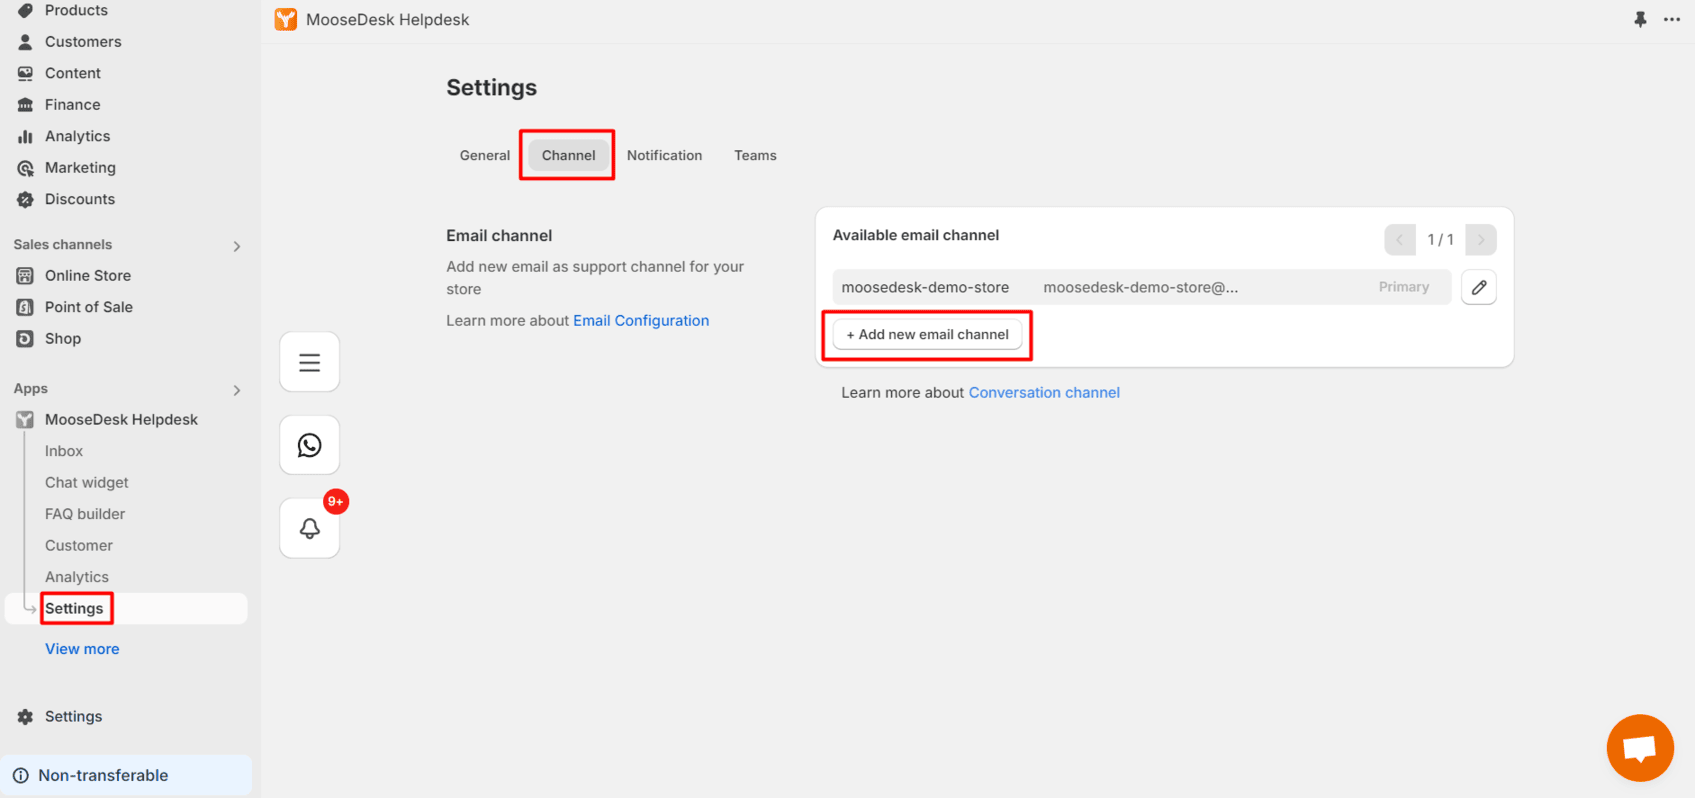Open the Email Configuration link

pyautogui.click(x=641, y=321)
